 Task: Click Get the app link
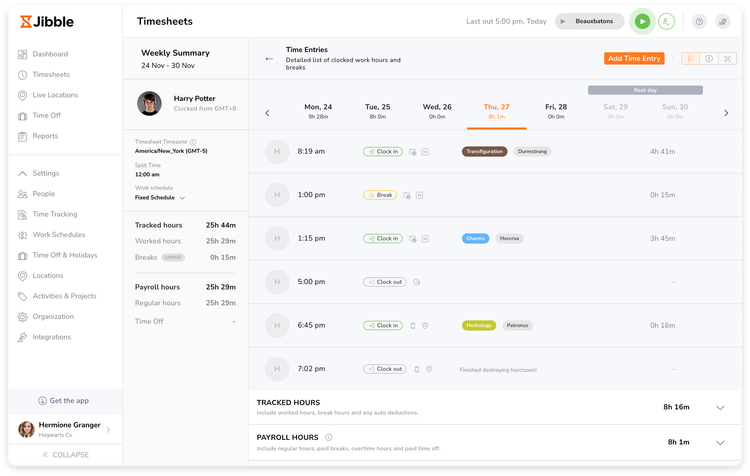(64, 401)
